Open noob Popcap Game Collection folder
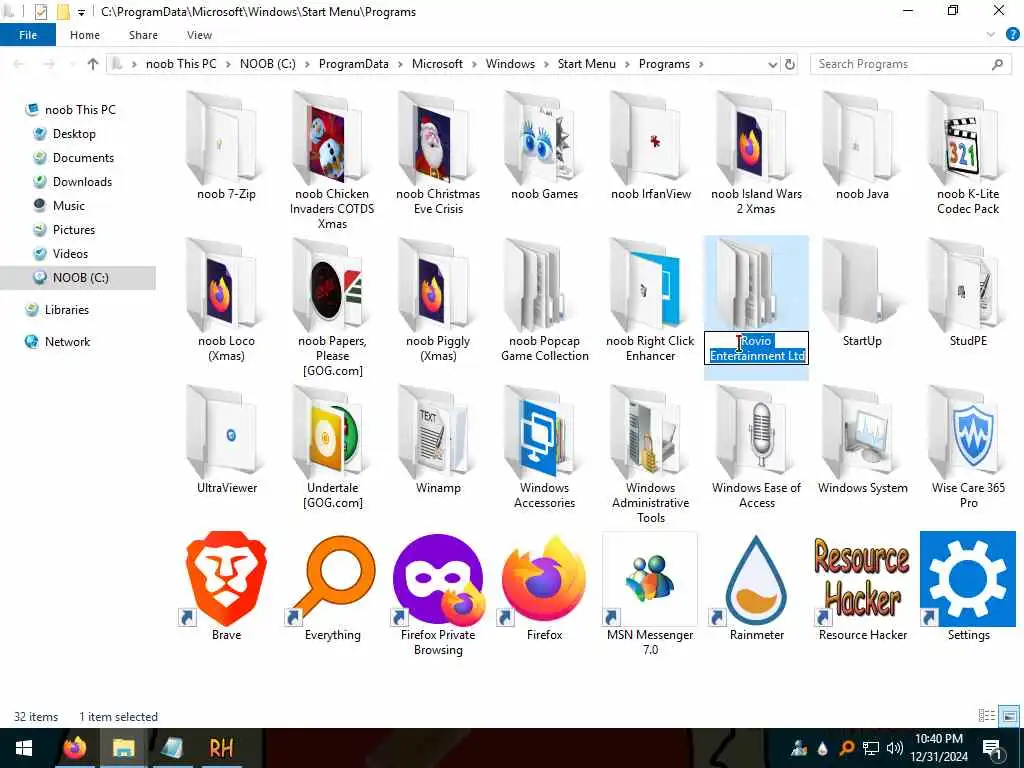 [x=544, y=300]
